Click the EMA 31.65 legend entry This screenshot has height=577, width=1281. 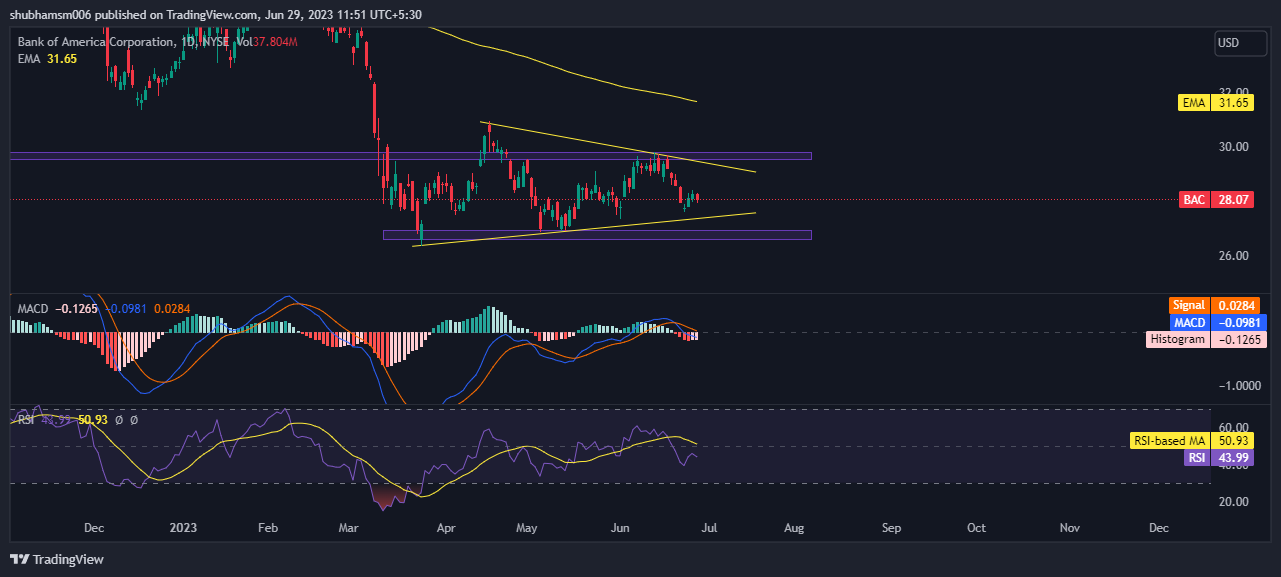click(47, 59)
